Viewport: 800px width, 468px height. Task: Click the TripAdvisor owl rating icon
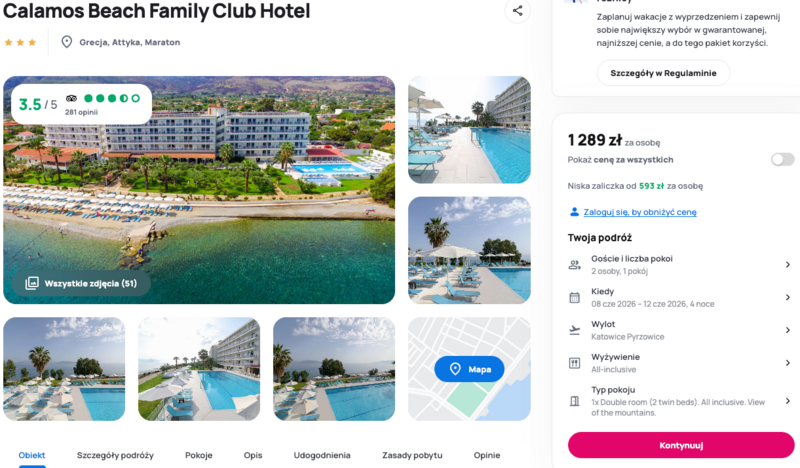click(x=71, y=98)
